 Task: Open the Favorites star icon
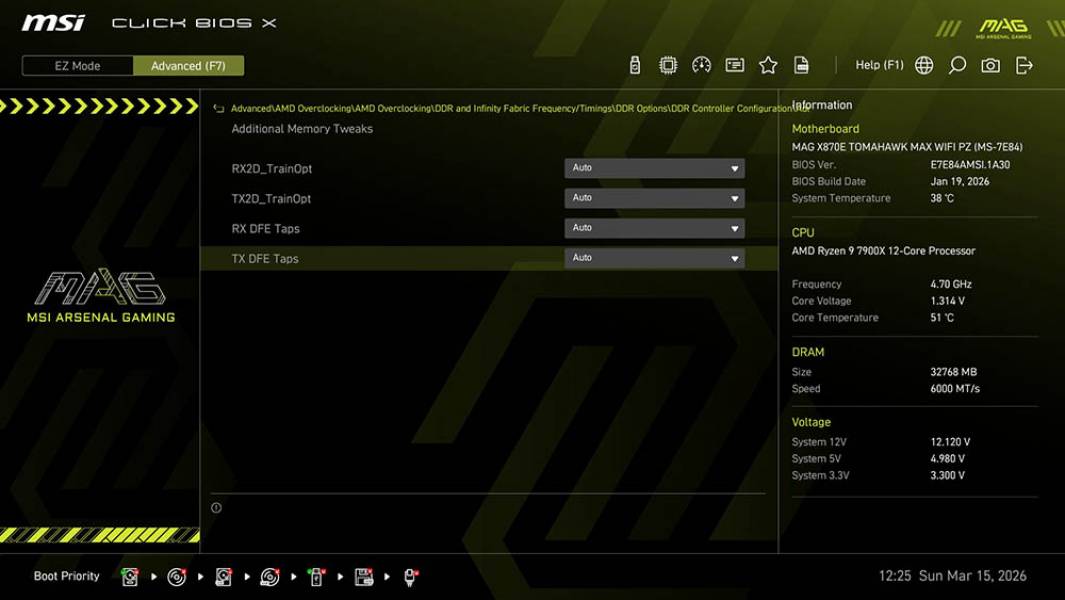point(768,64)
